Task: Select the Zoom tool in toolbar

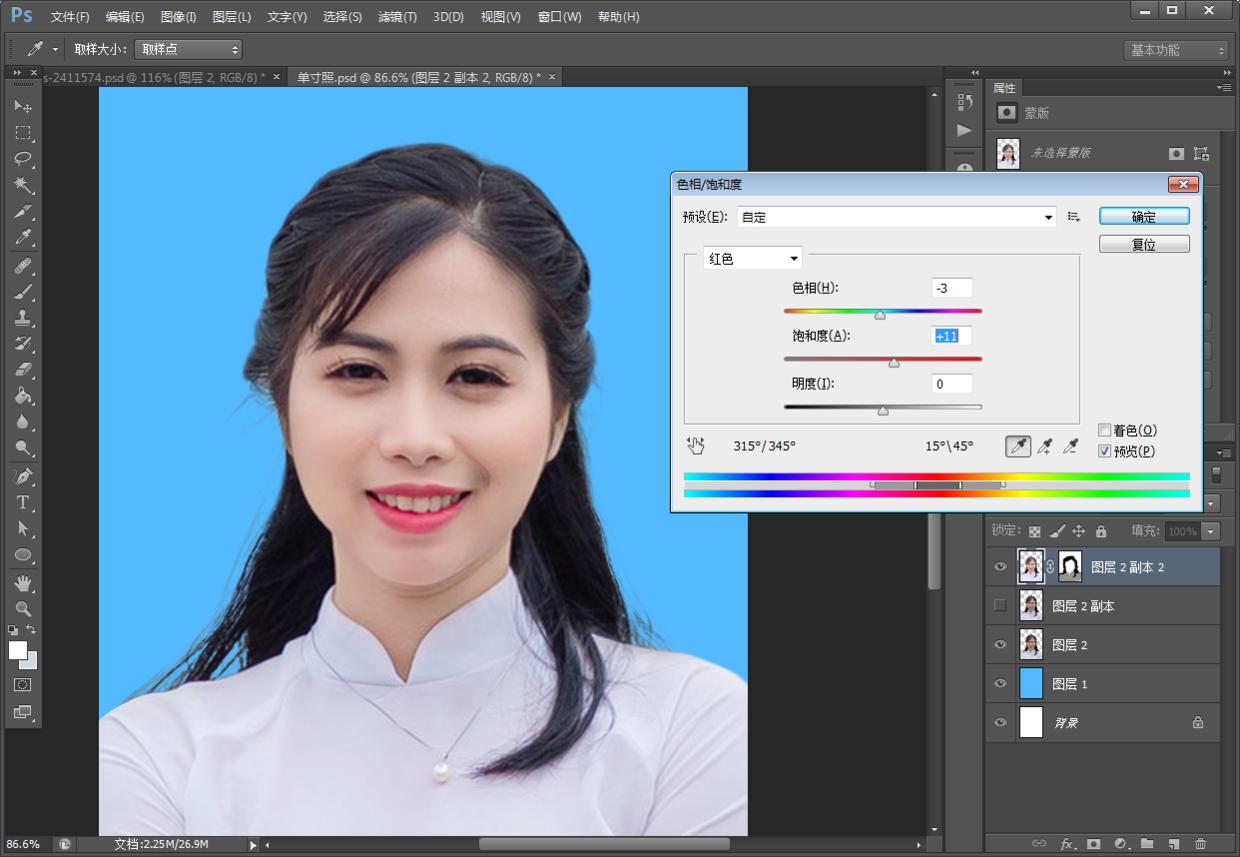Action: tap(23, 608)
